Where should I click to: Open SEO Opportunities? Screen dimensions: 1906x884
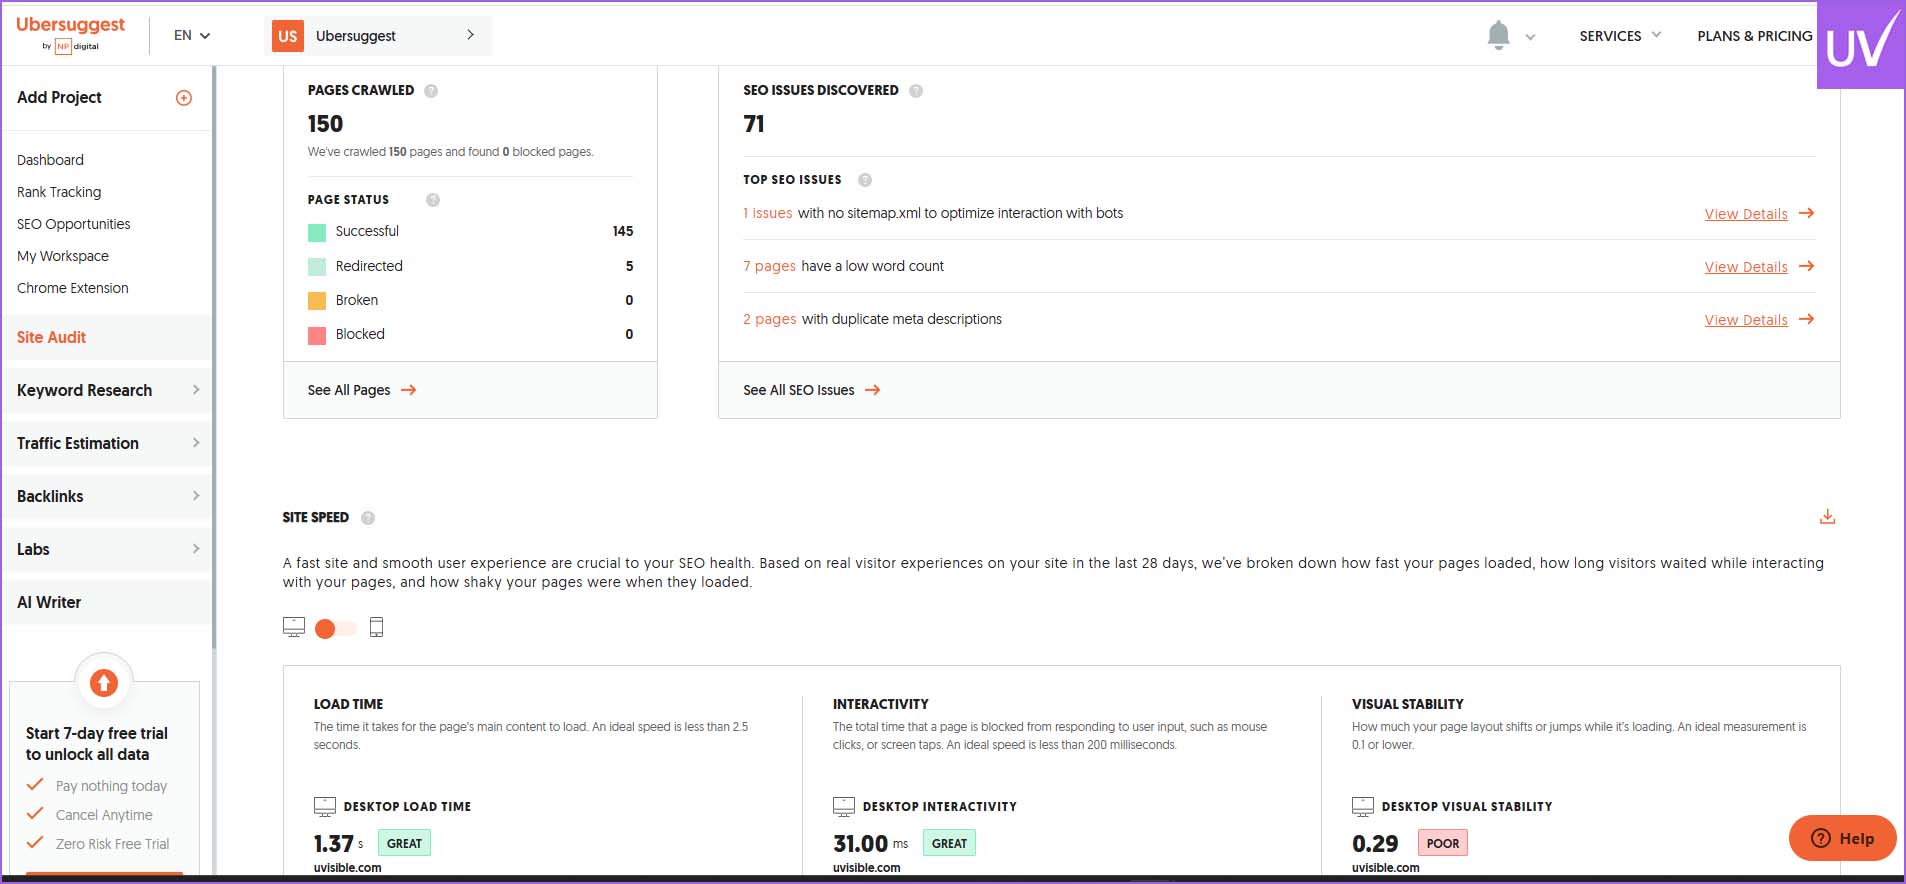pyautogui.click(x=73, y=224)
